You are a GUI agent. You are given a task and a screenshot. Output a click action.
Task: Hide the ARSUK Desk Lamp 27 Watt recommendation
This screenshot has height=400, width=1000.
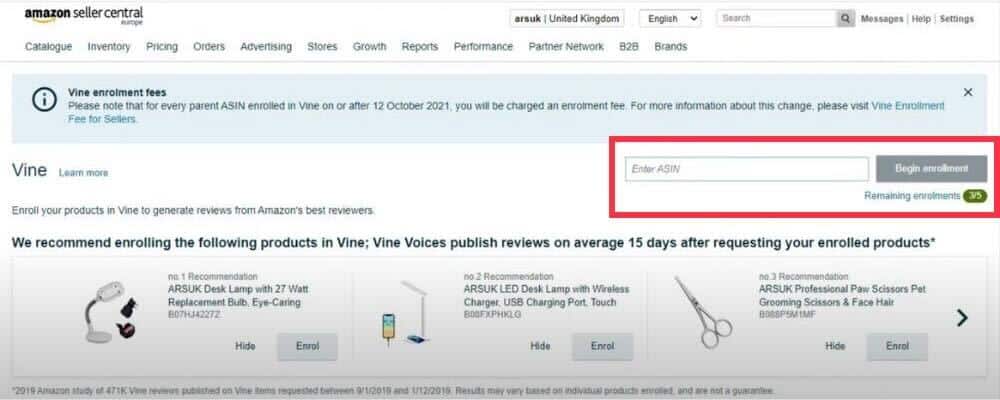(x=246, y=346)
